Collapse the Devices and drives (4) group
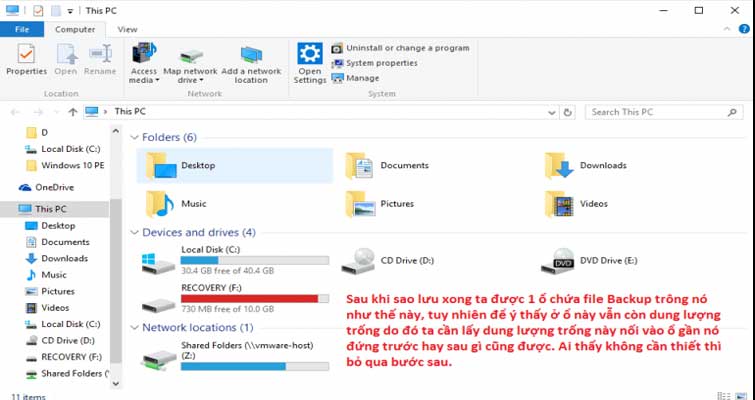Viewport: 755px width, 400px height. click(x=134, y=232)
